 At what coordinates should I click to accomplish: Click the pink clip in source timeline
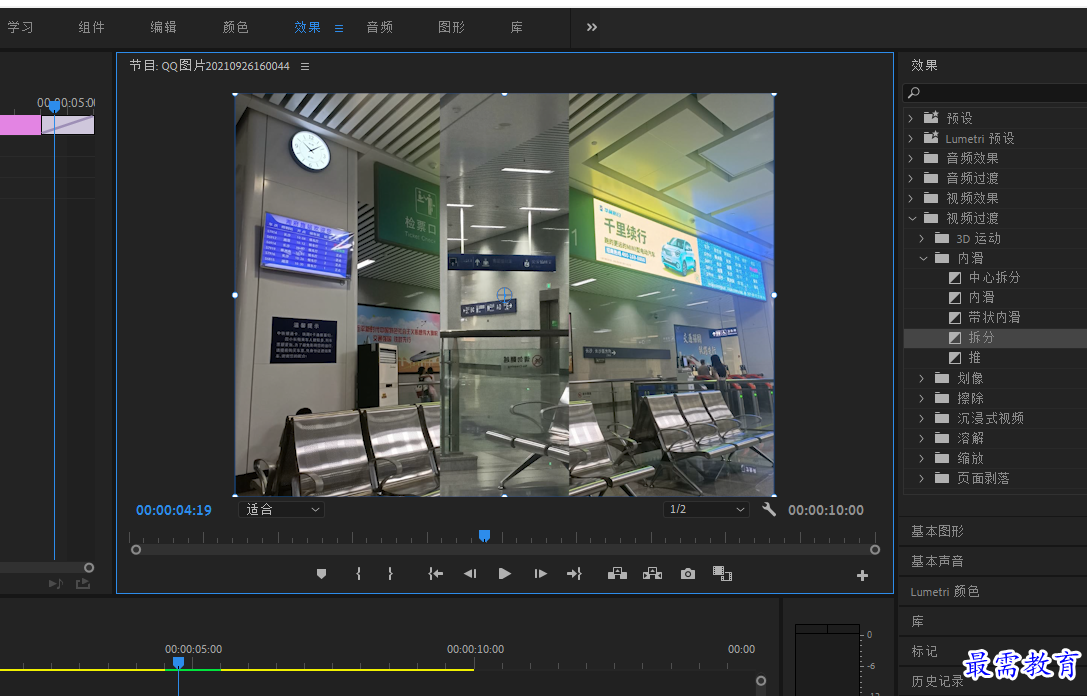[20, 125]
